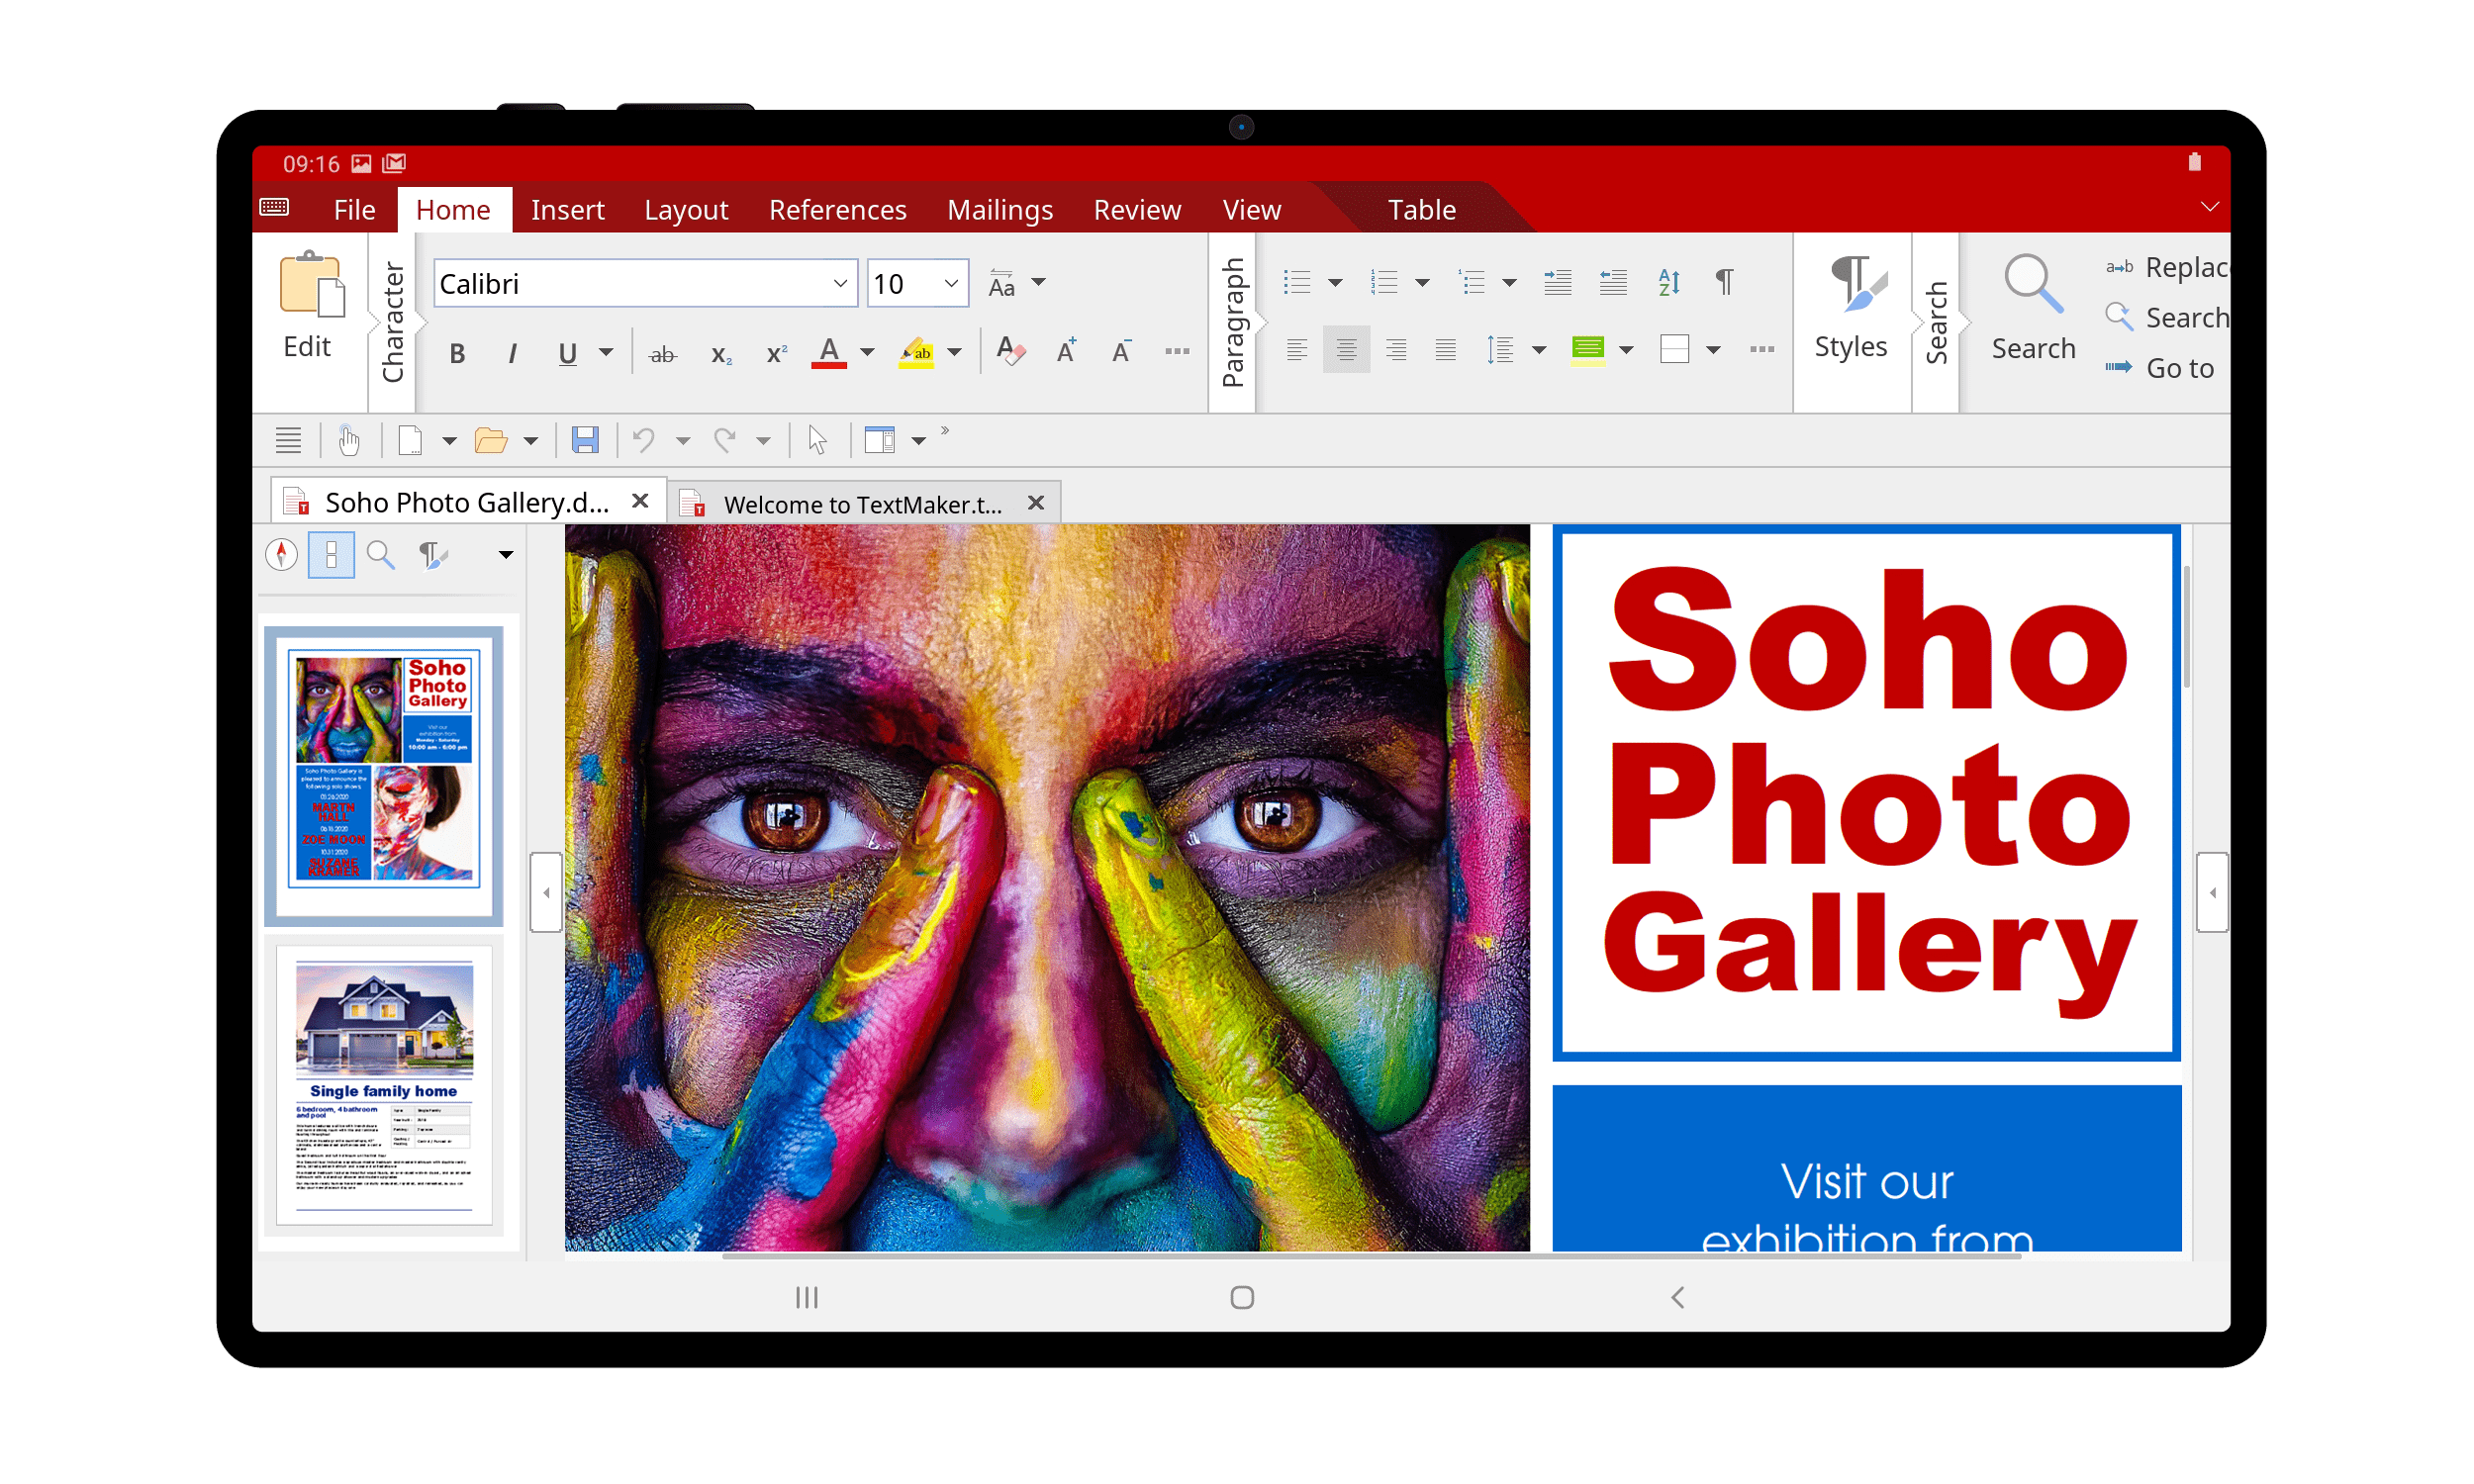Toggle bold formatting
The width and height of the screenshot is (2474, 1484).
[x=457, y=354]
